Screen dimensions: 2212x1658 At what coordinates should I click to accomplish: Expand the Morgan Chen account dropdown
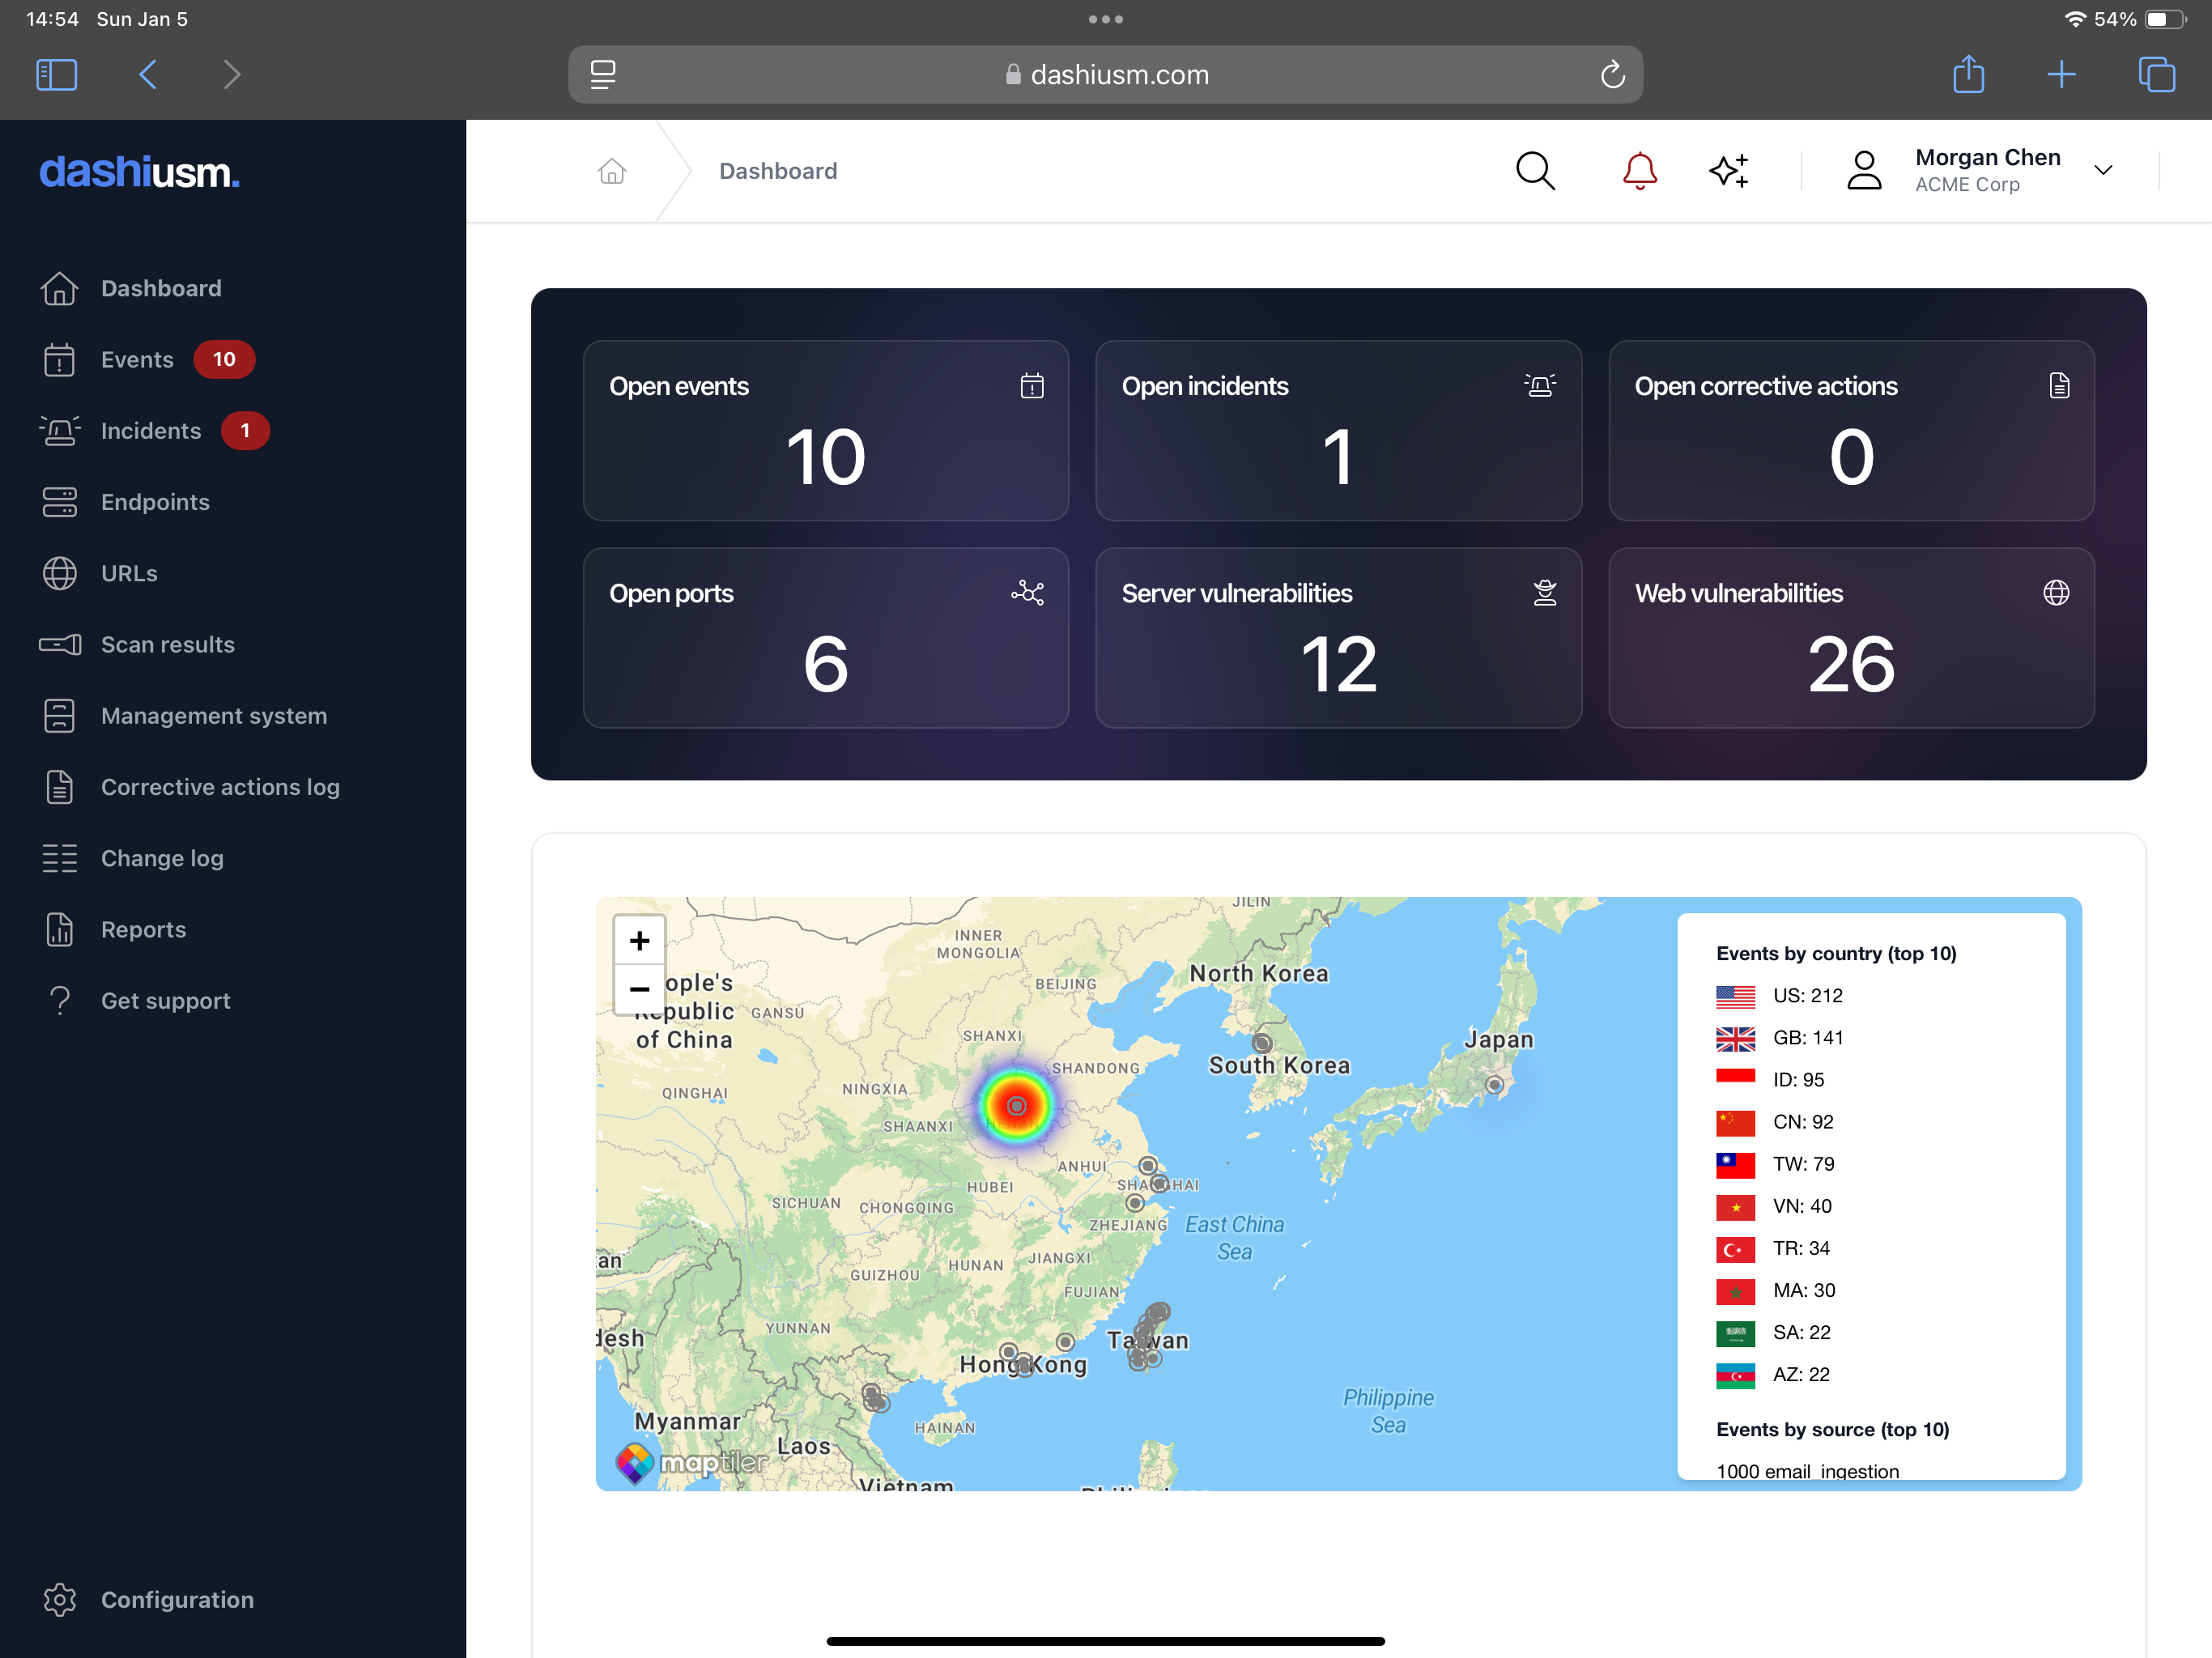click(x=2106, y=171)
